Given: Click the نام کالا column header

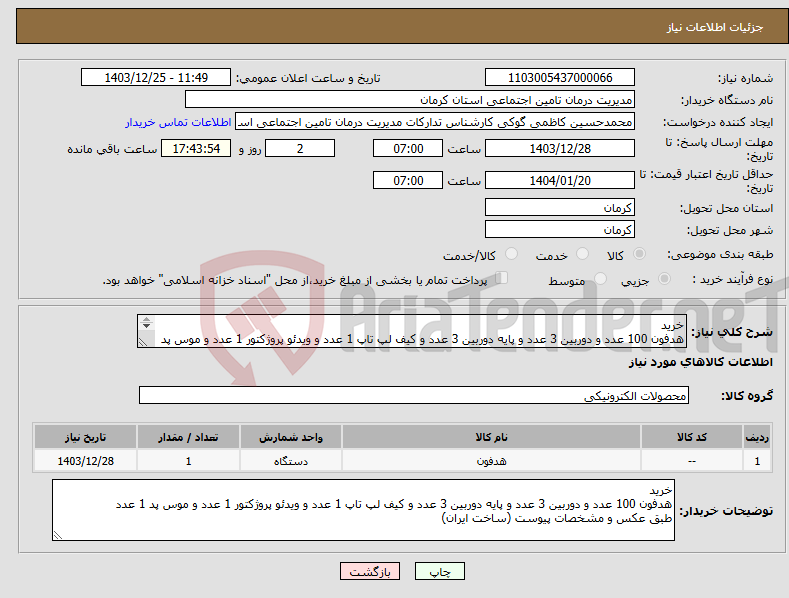Looking at the screenshot, I should pos(491,437).
